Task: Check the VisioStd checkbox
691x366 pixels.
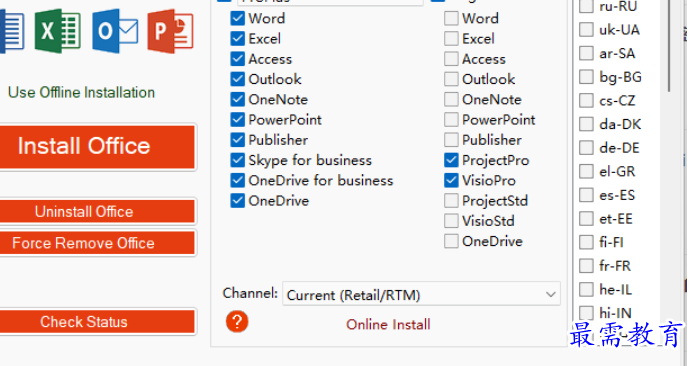Action: click(451, 221)
